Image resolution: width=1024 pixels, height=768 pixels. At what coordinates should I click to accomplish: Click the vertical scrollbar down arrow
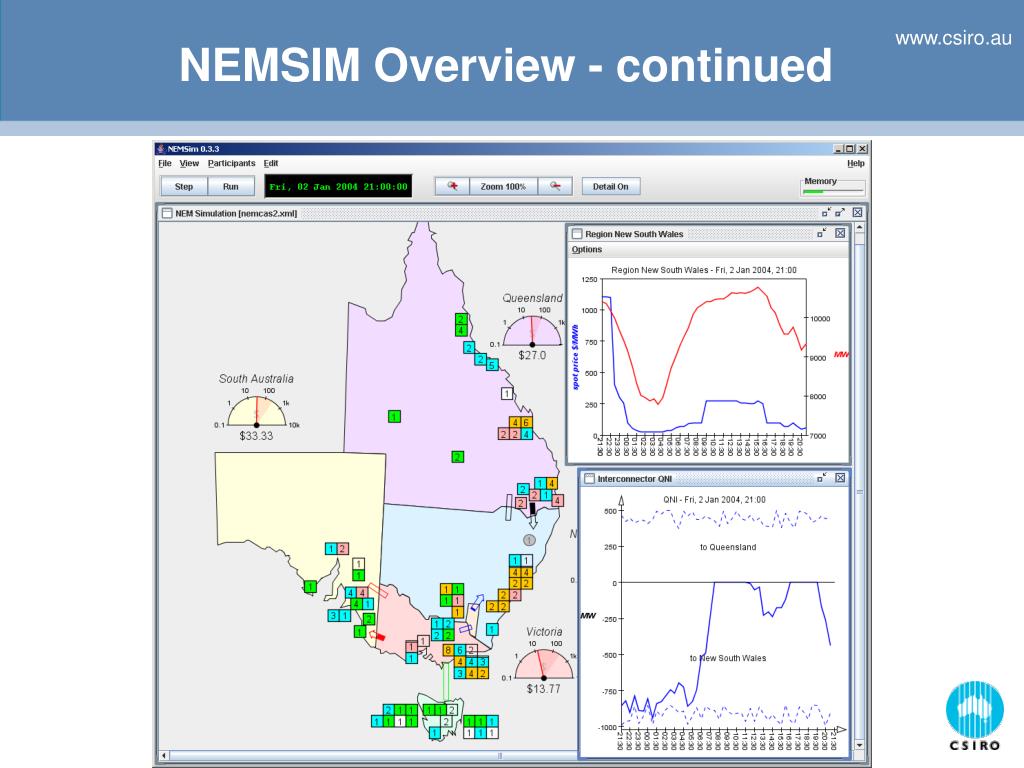click(859, 744)
